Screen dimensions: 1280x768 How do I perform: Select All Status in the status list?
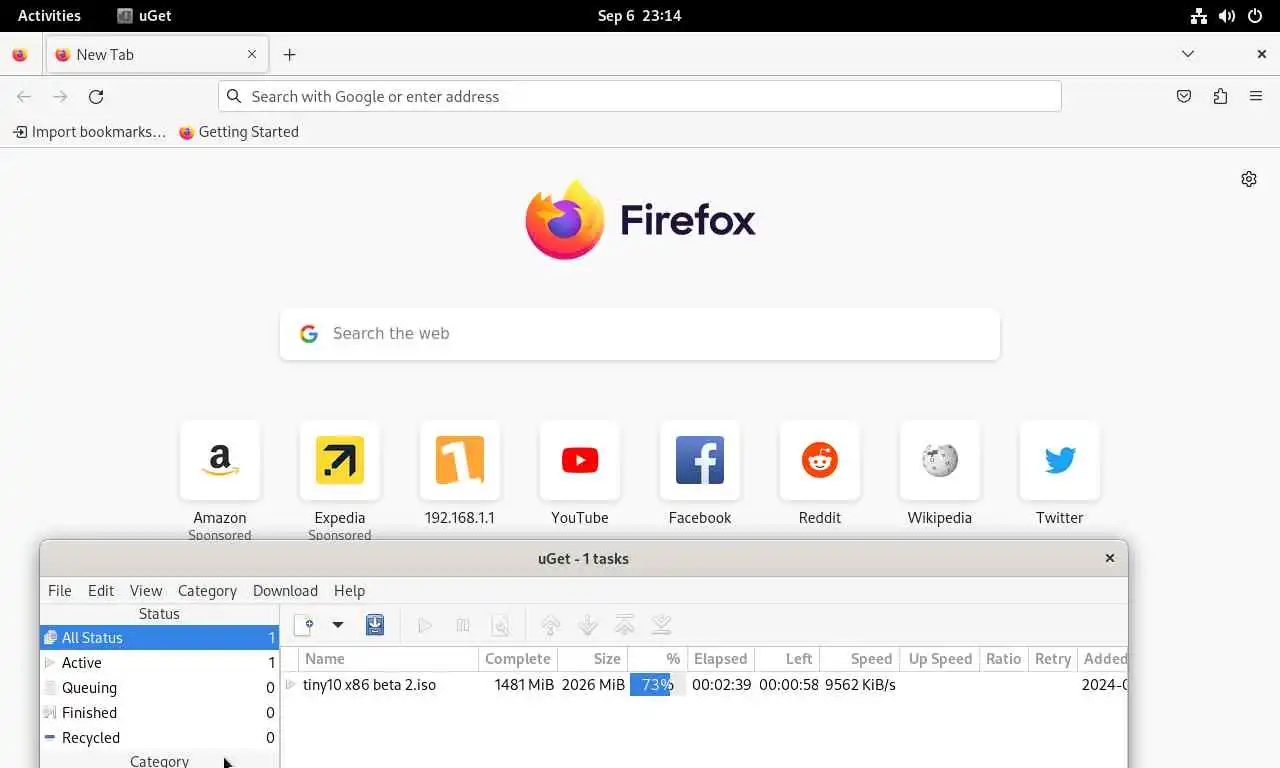(x=159, y=637)
